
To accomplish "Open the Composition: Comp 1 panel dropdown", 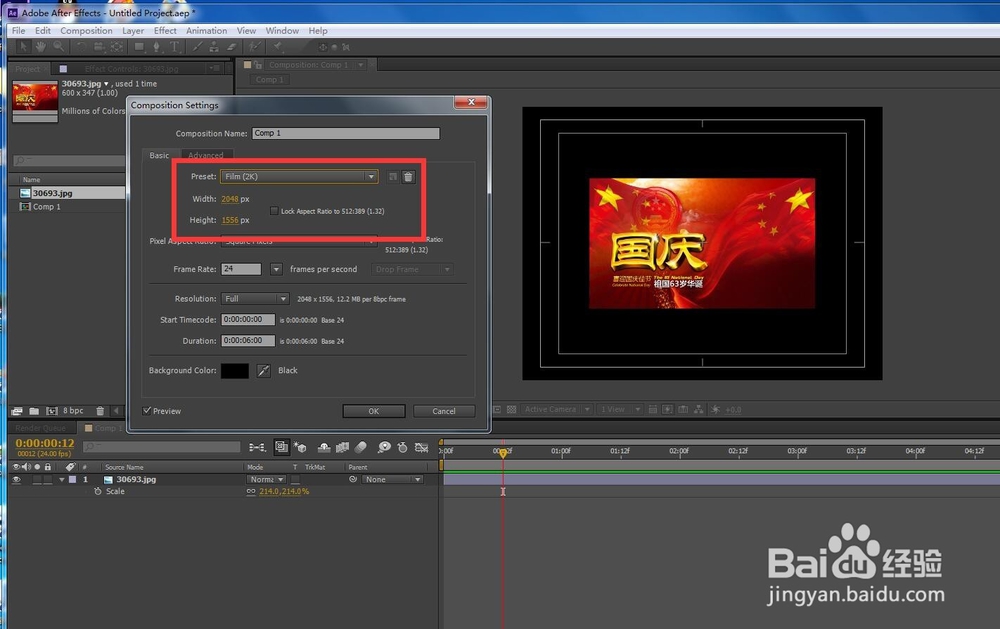I will pyautogui.click(x=360, y=64).
